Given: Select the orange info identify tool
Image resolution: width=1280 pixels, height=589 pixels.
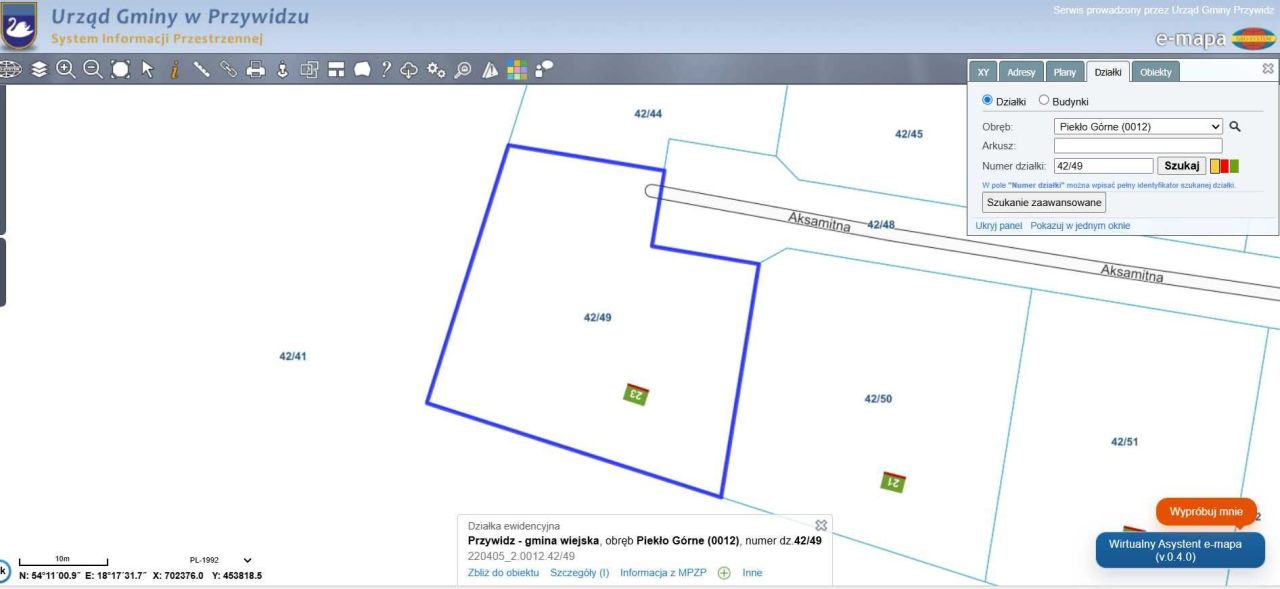Looking at the screenshot, I should click(175, 69).
